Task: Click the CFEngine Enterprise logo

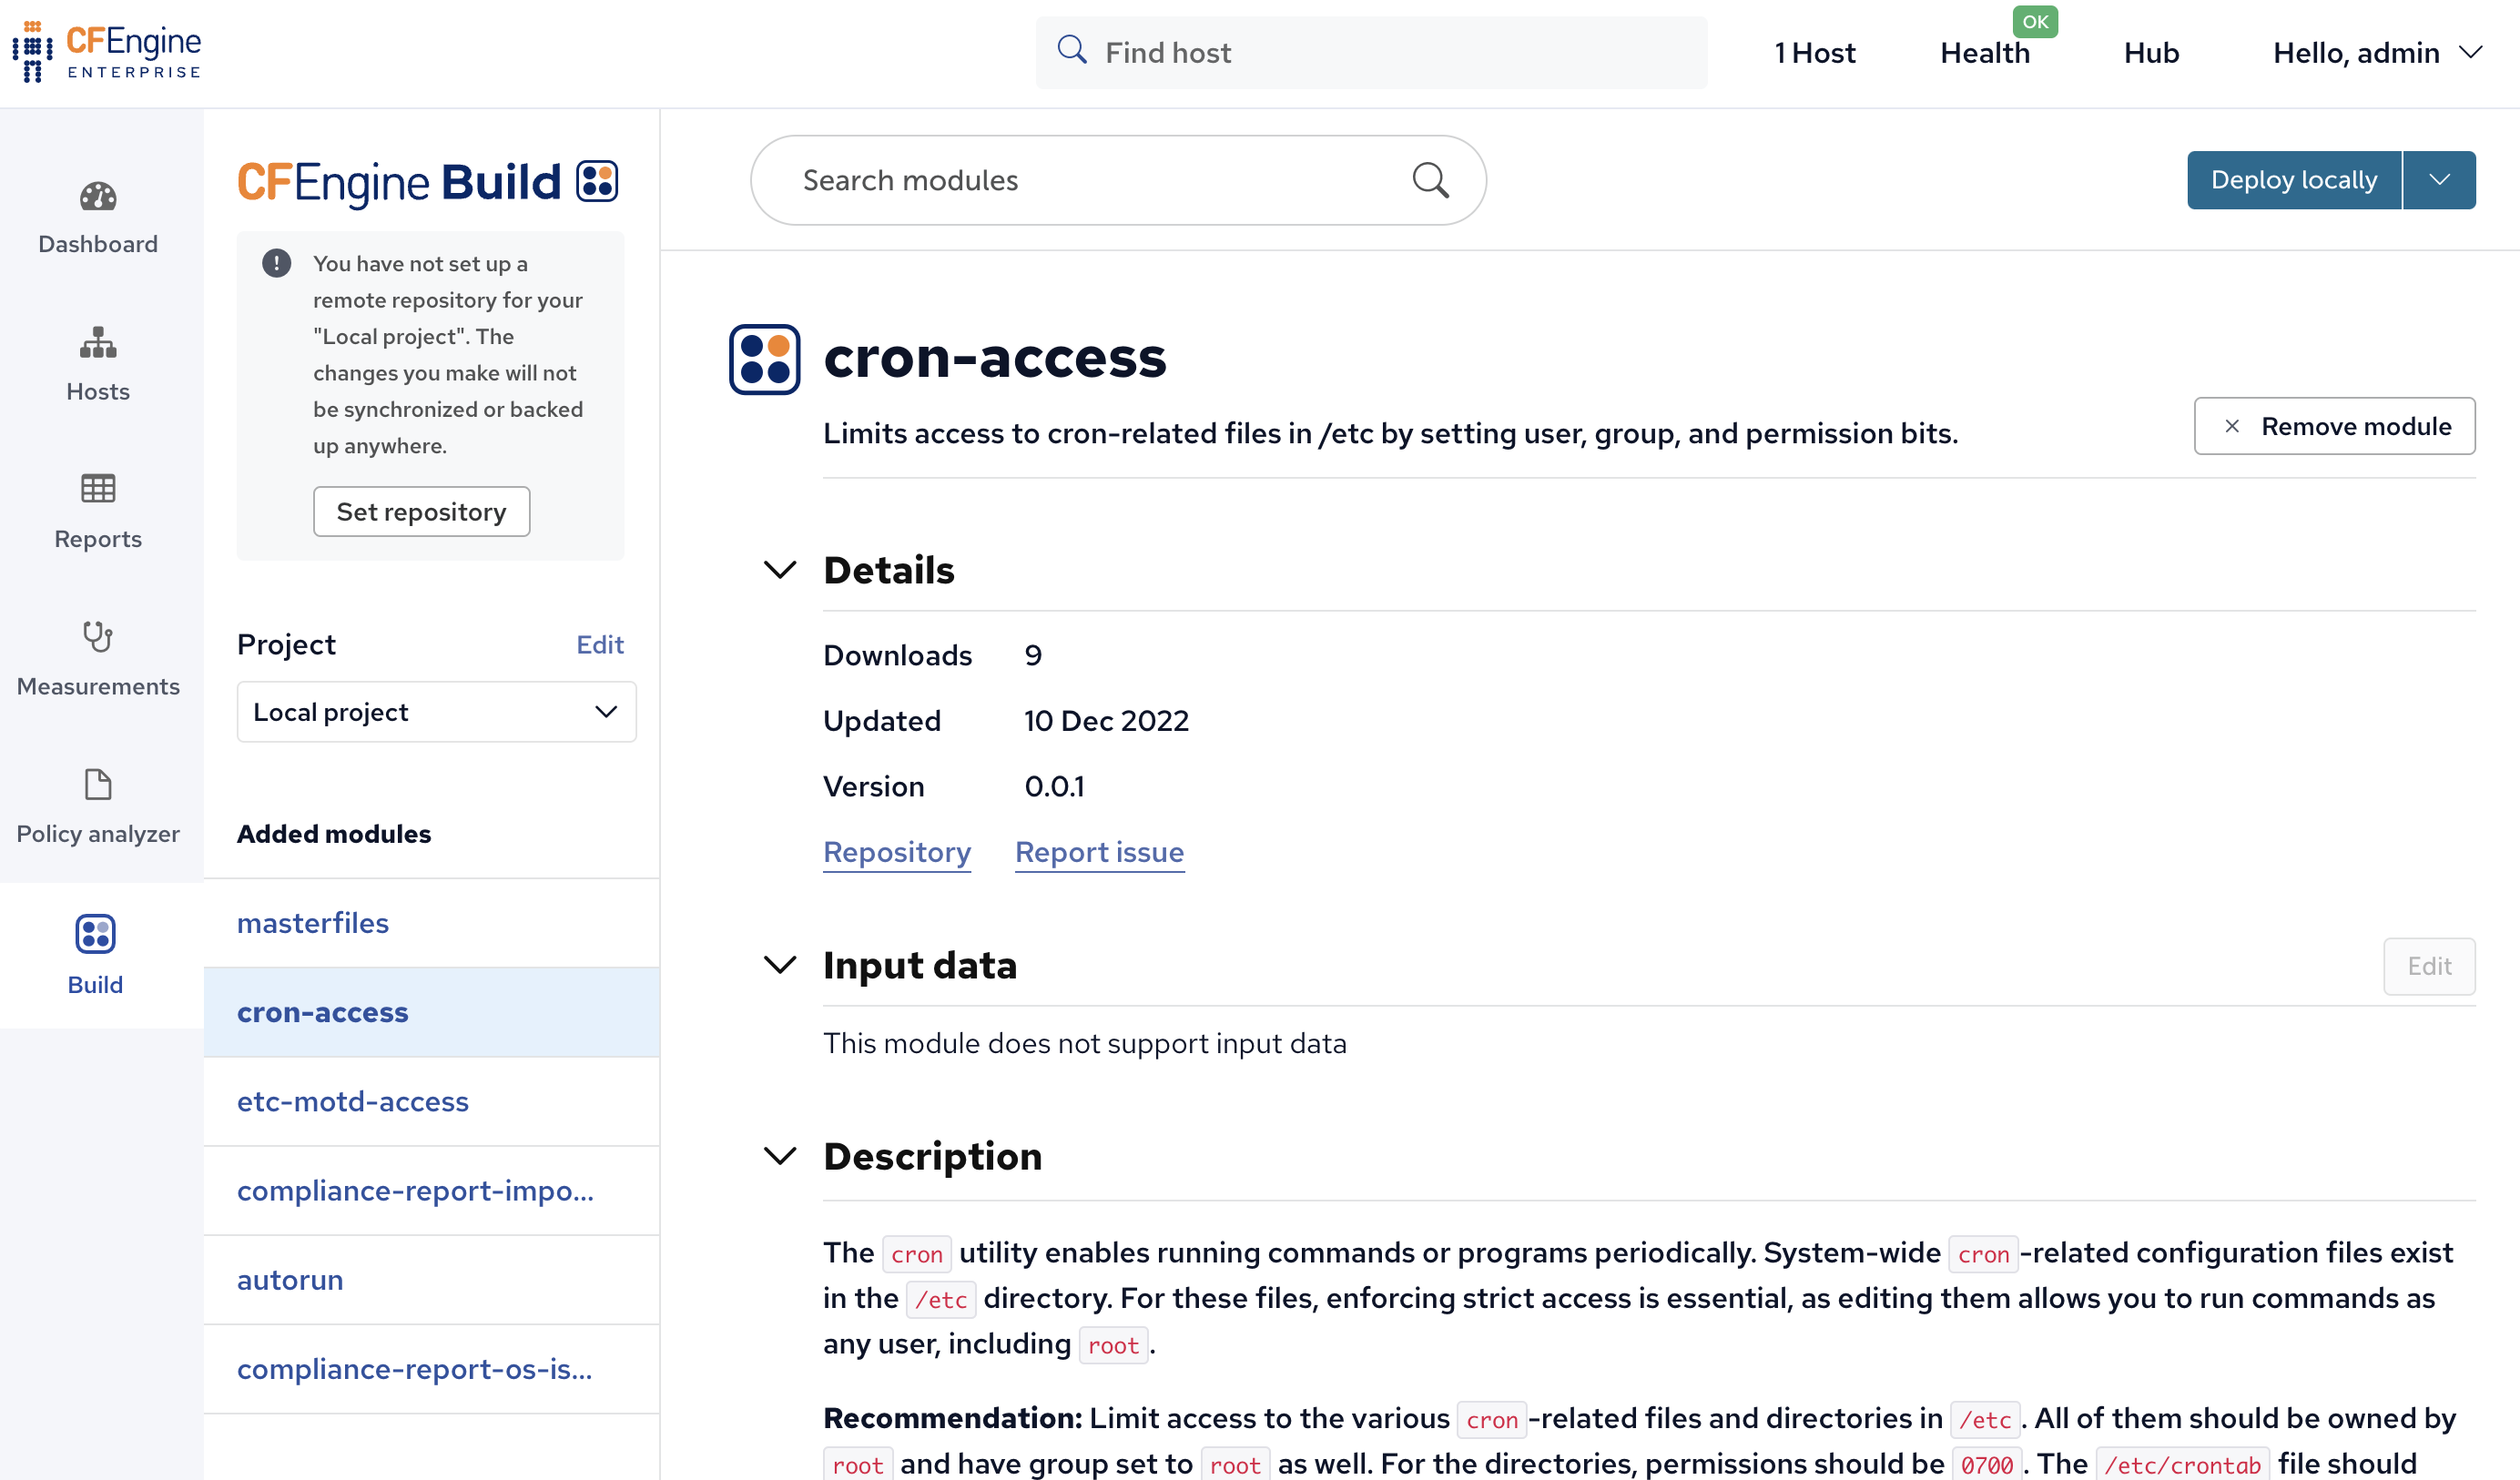Action: tap(107, 52)
